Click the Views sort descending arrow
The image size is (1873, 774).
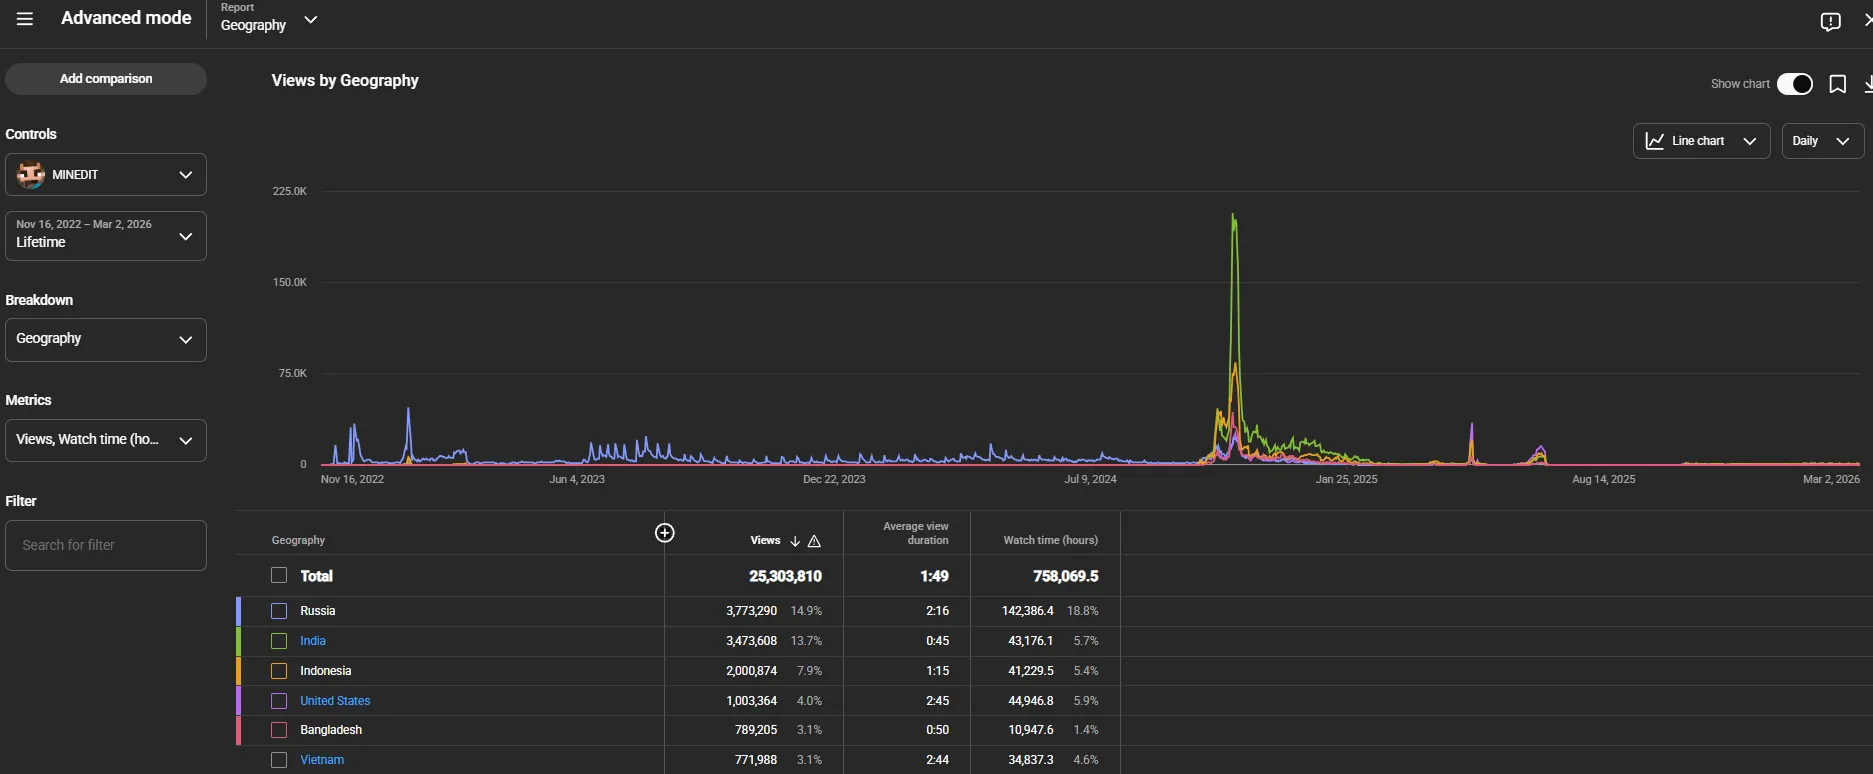[795, 541]
